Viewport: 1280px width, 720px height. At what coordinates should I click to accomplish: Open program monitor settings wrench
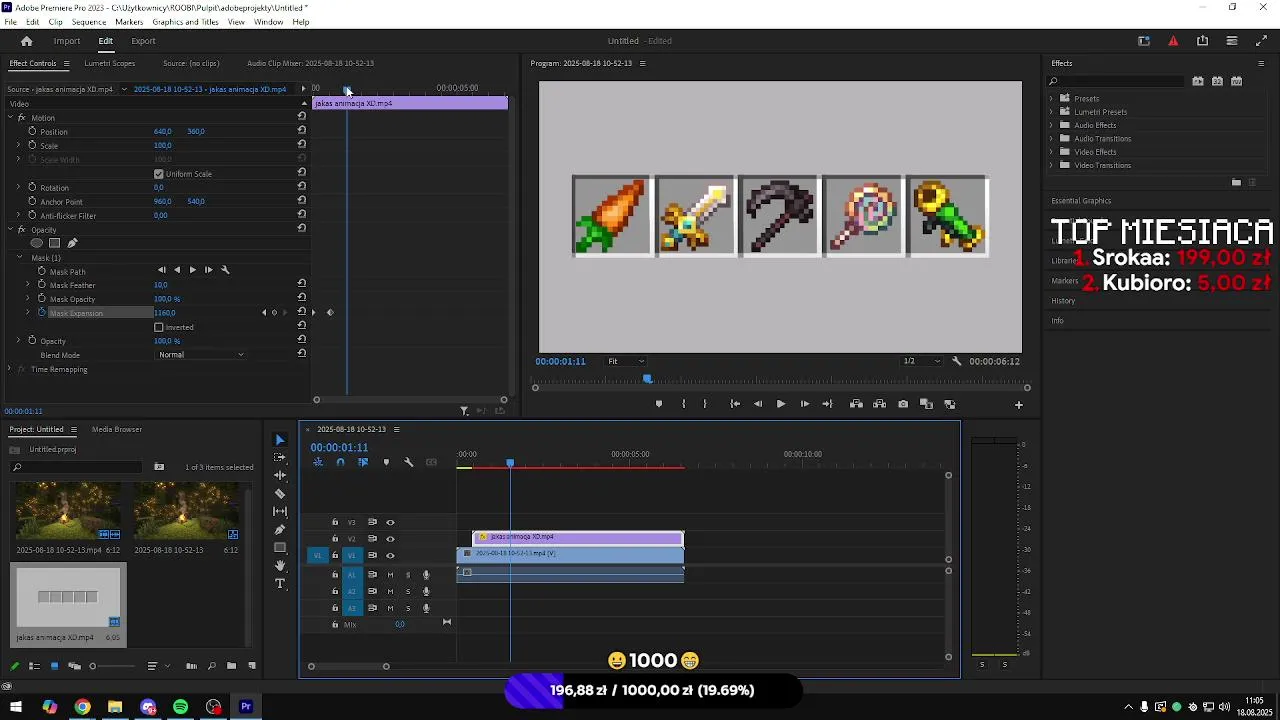tap(957, 361)
